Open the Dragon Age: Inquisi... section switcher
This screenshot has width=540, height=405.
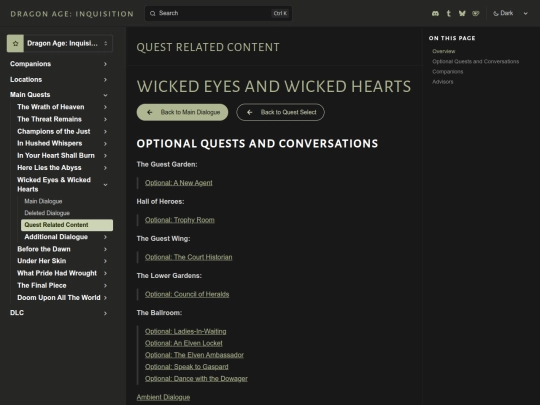[60, 43]
